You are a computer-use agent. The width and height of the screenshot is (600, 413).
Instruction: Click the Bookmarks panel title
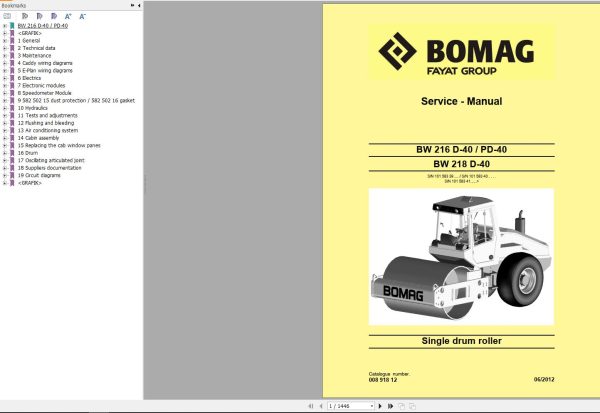pyautogui.click(x=13, y=5)
